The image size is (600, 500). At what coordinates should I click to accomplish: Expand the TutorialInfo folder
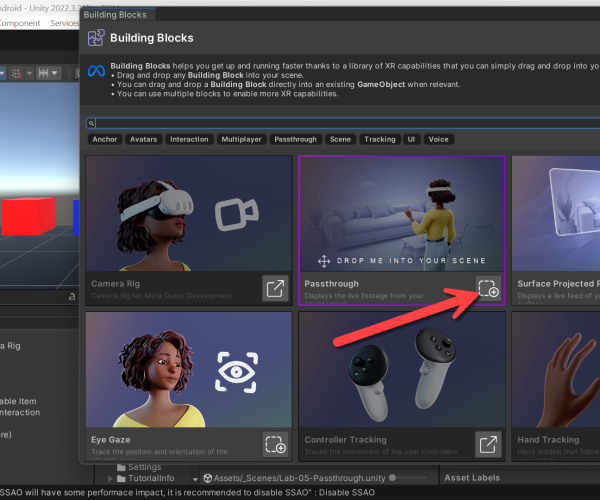tap(110, 478)
